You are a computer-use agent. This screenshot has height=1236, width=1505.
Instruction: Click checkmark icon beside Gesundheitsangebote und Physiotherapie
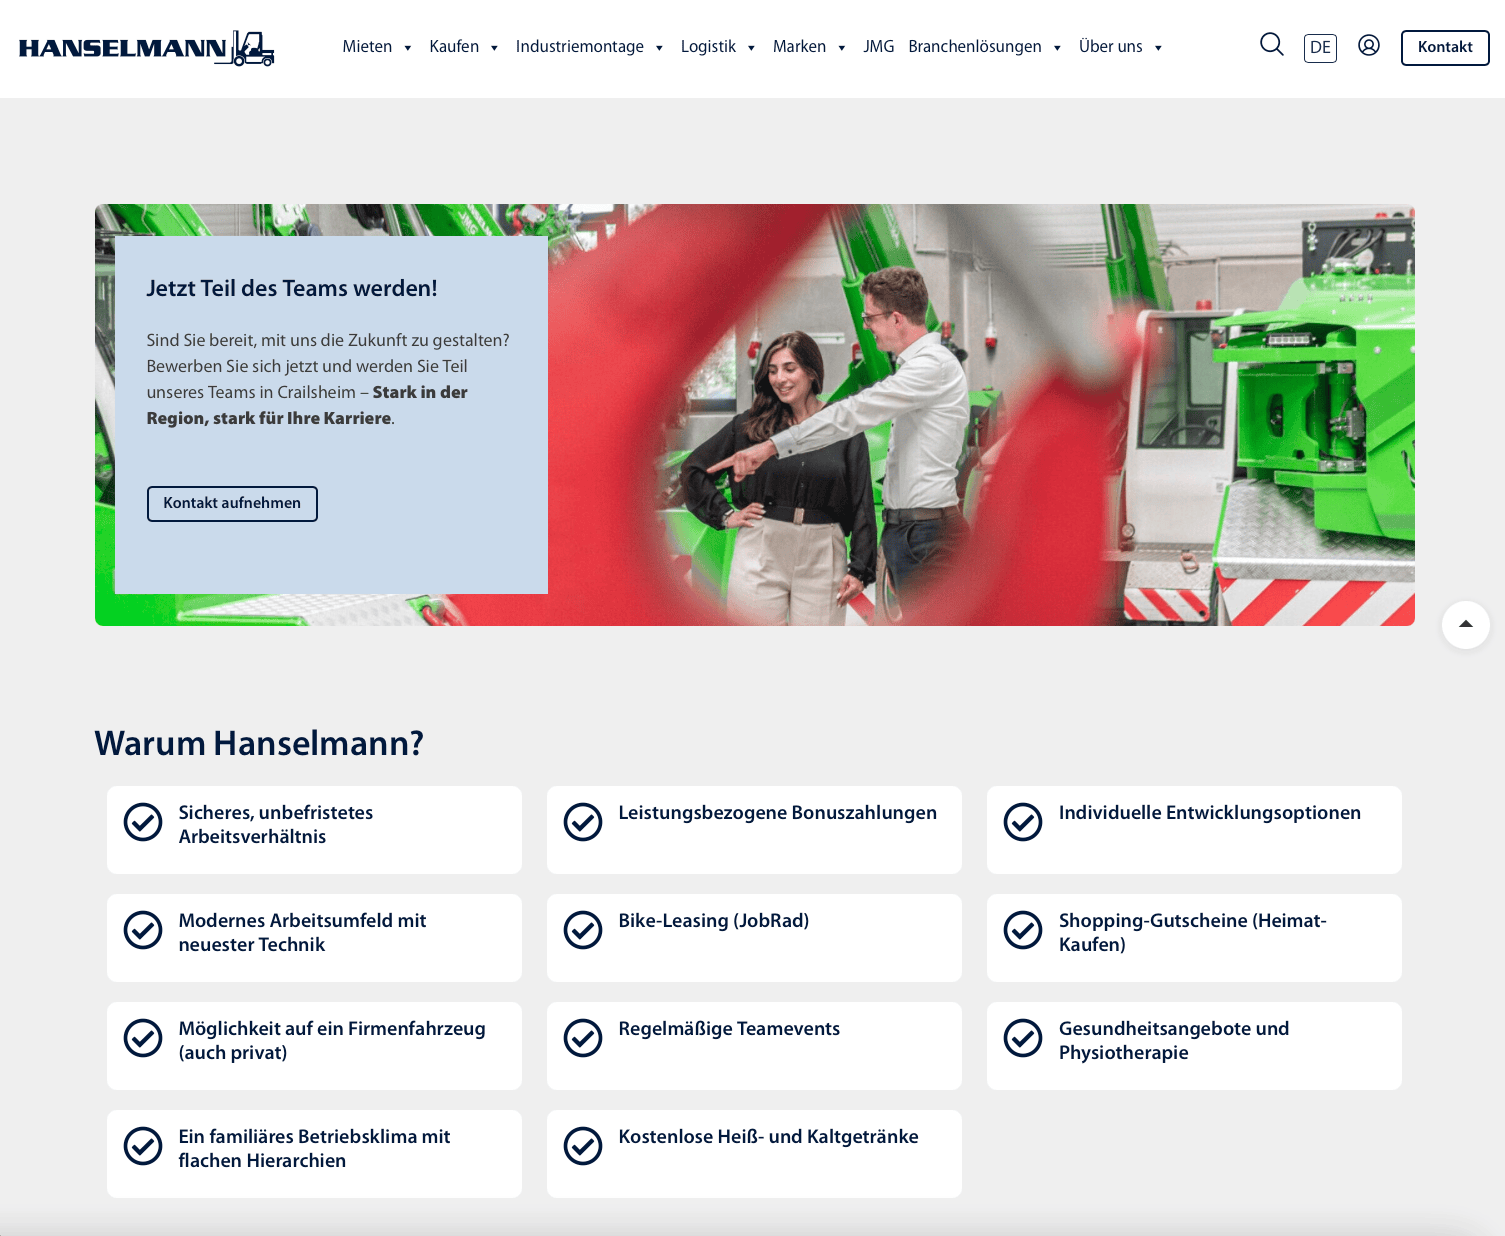1023,1038
